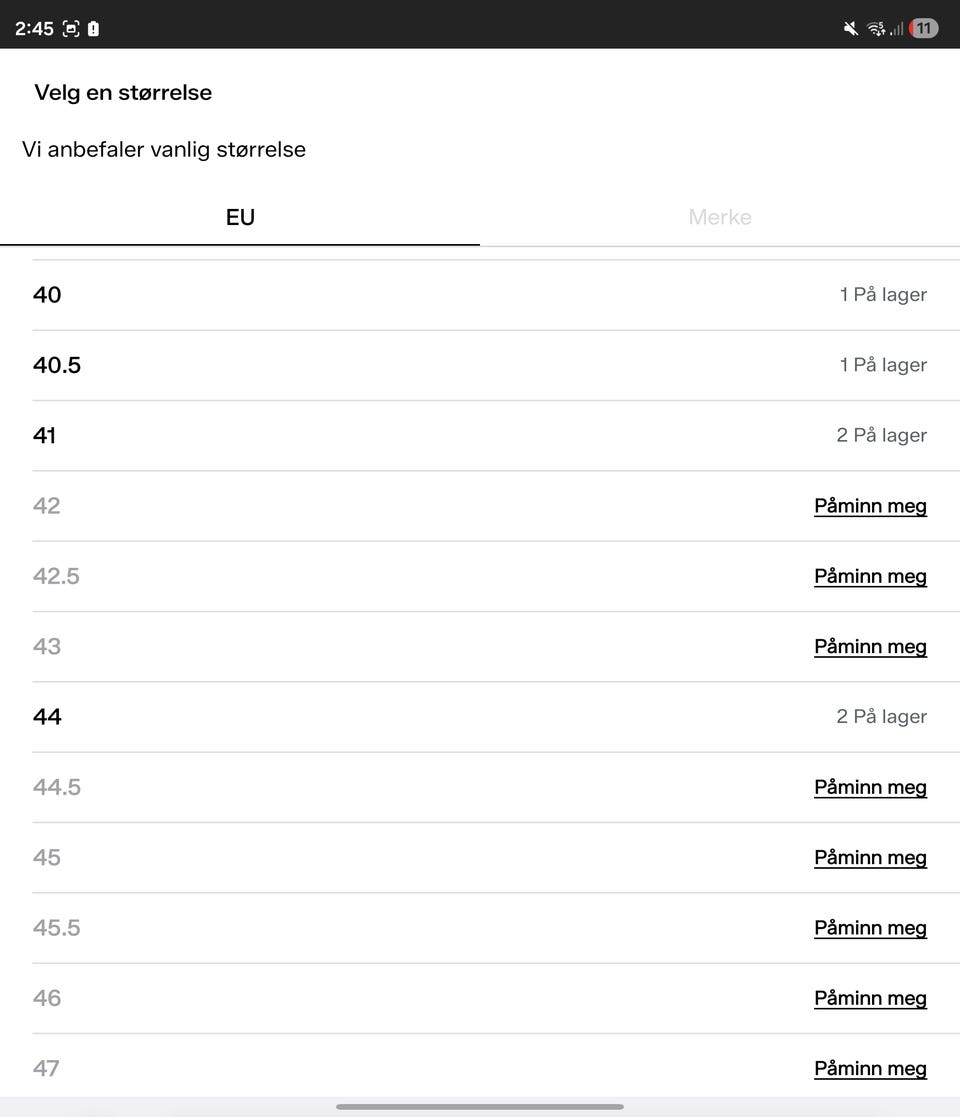
Task: Select size 40
Action: tap(480, 295)
